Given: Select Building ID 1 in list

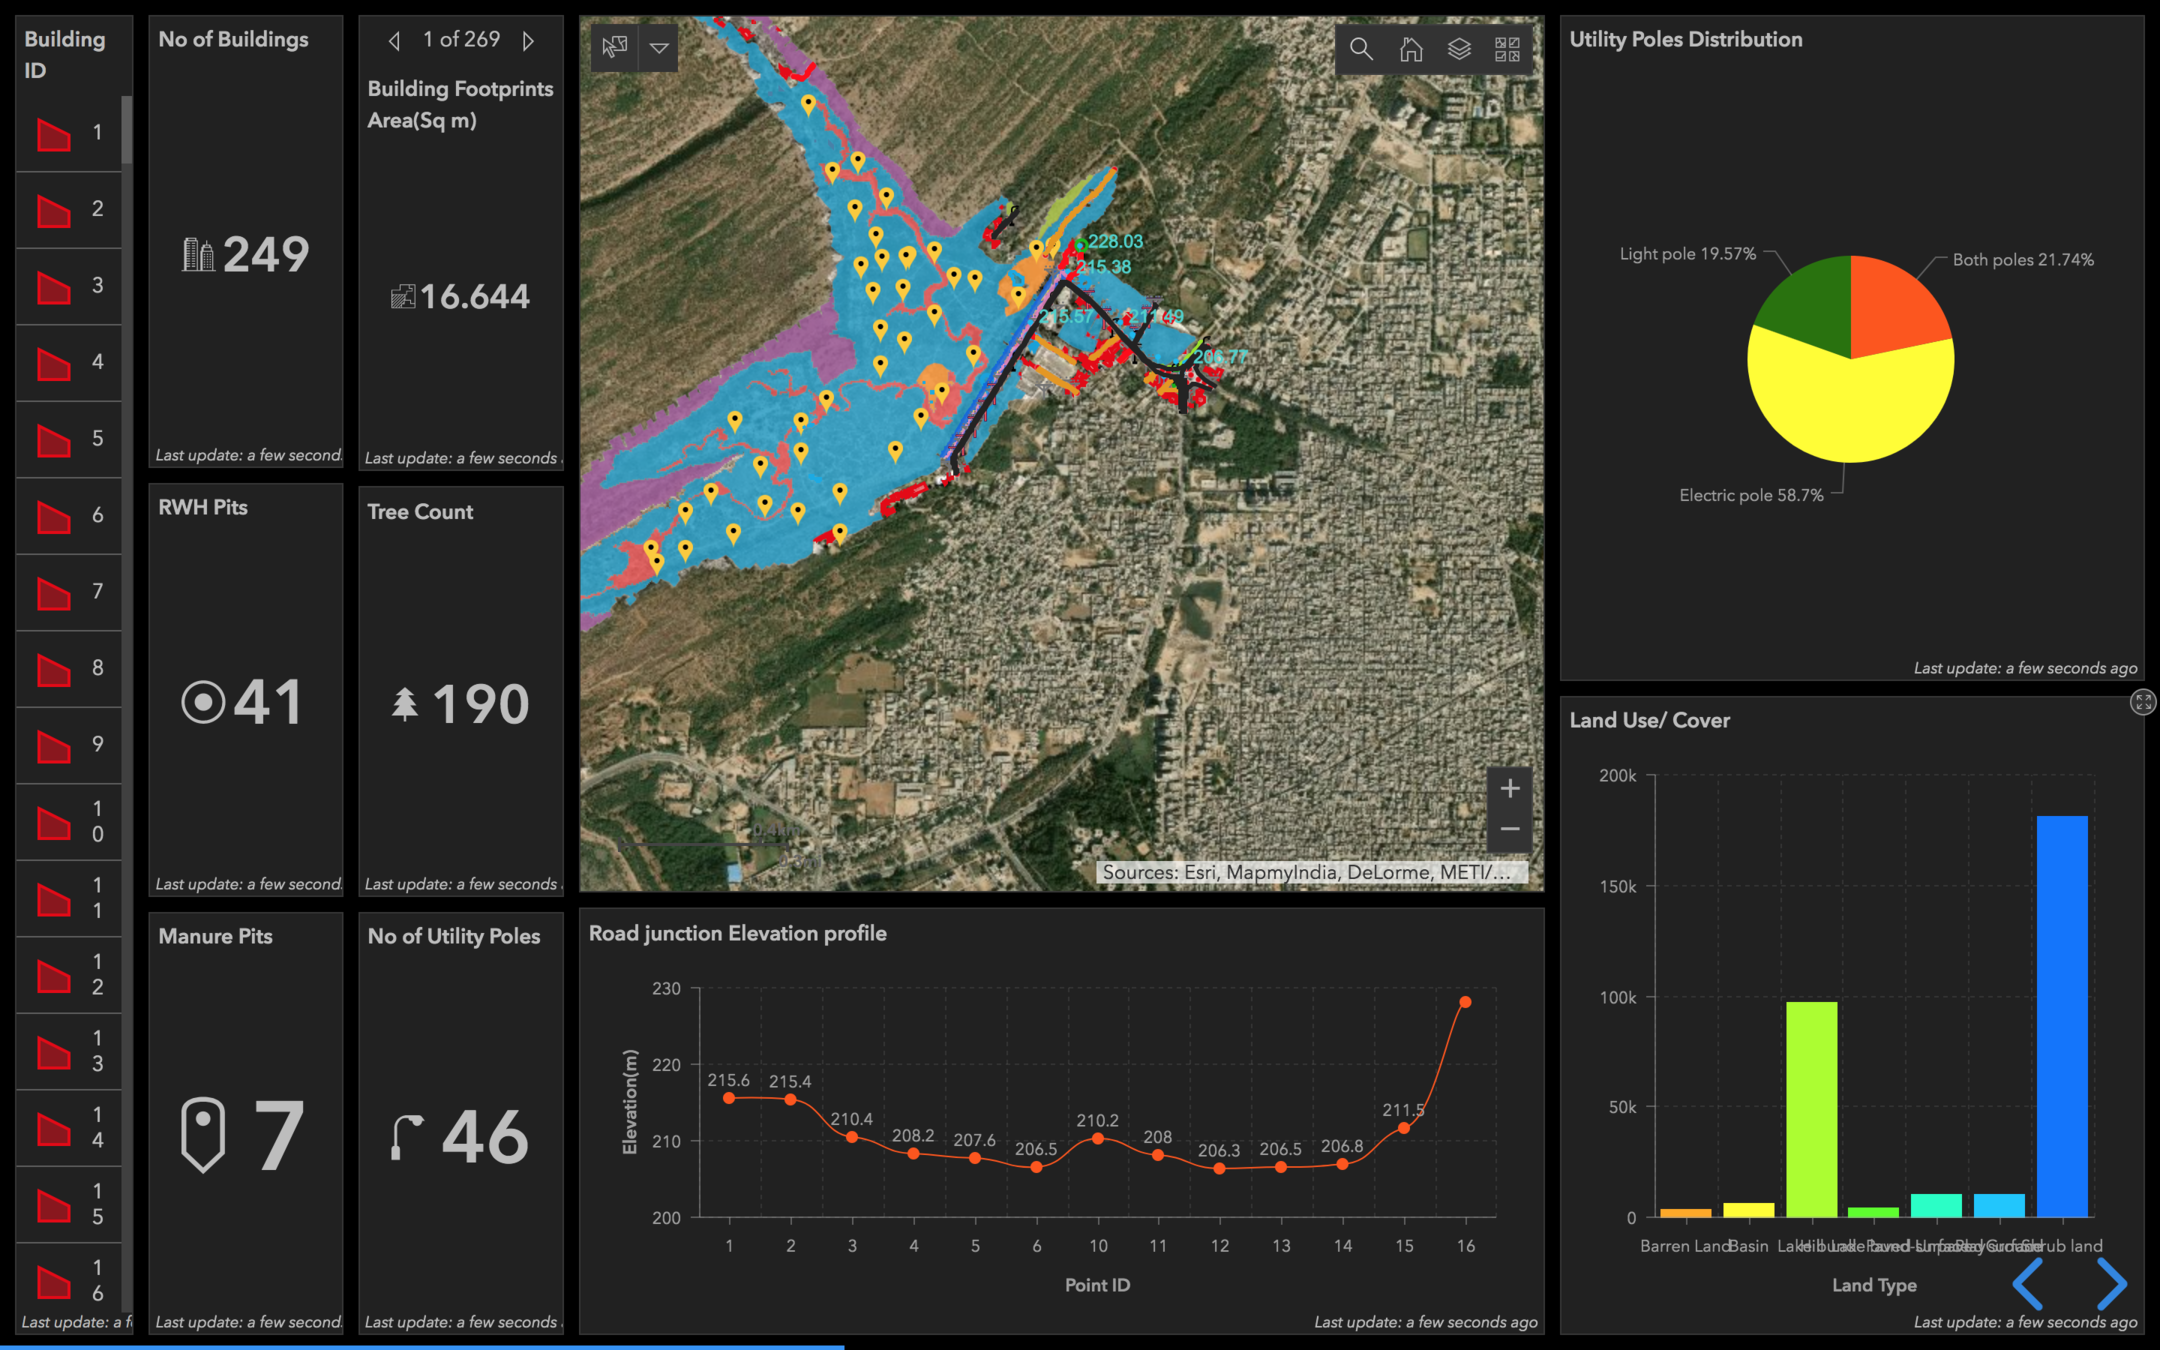Looking at the screenshot, I should (x=68, y=132).
